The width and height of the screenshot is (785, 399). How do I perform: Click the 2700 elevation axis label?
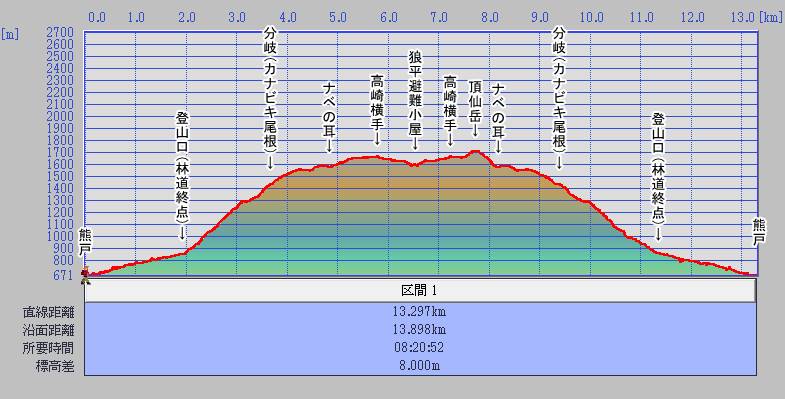[60, 33]
